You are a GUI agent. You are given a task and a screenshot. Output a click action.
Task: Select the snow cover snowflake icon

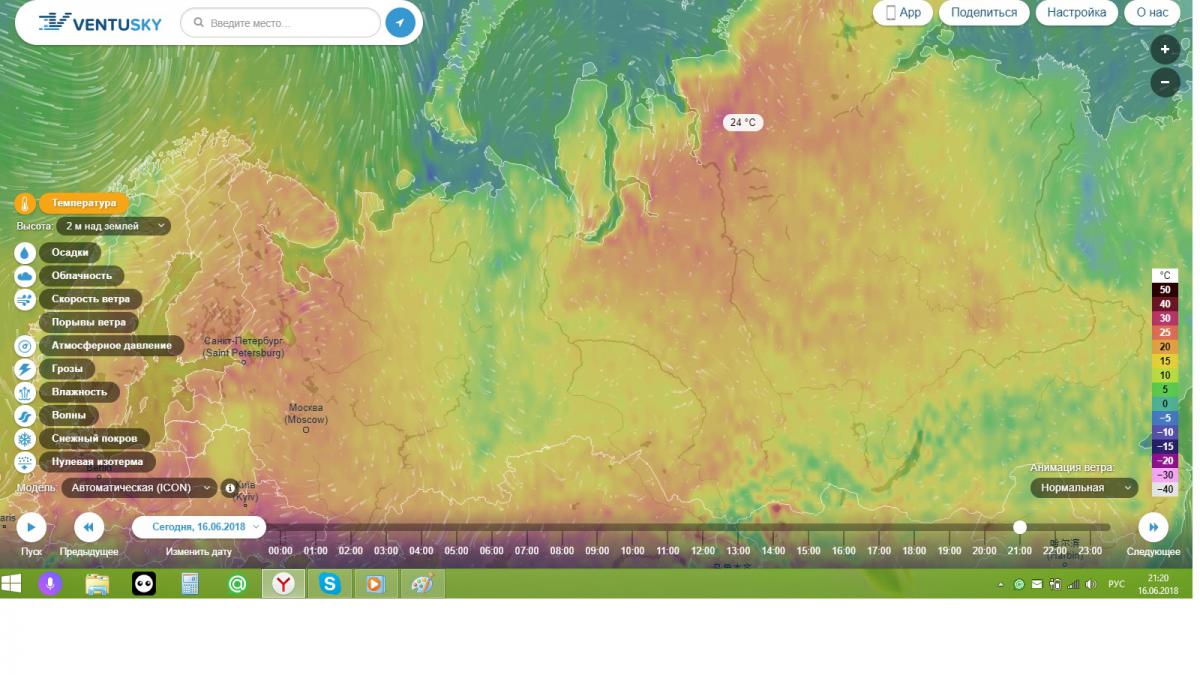25,439
